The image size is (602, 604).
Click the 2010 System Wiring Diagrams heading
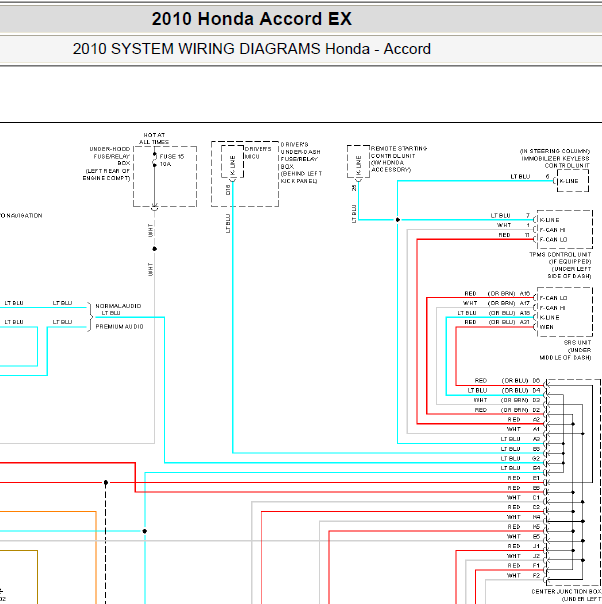tap(251, 49)
